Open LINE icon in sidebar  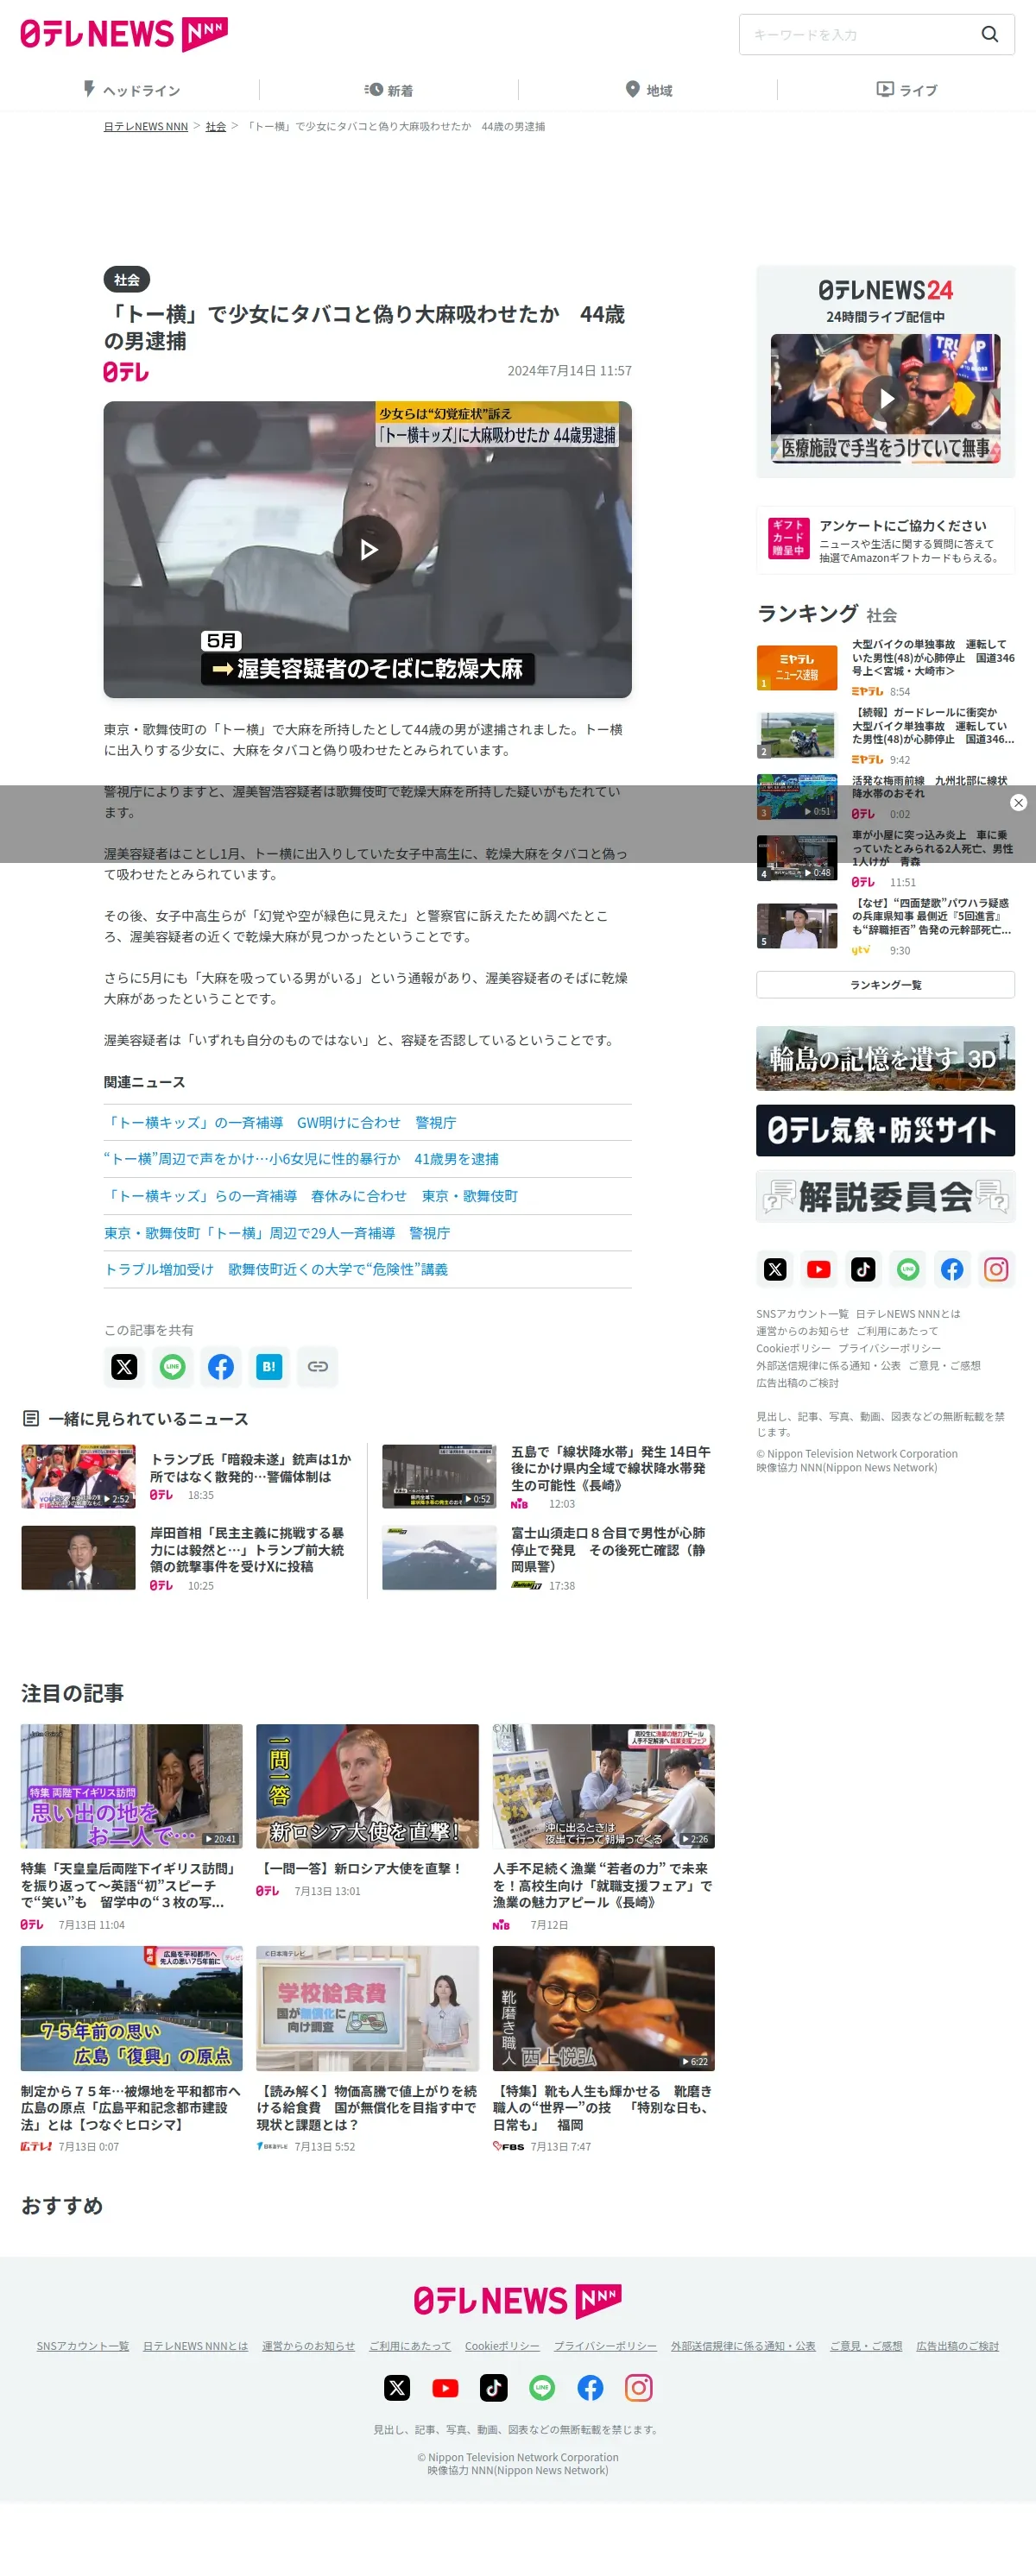pos(908,1269)
